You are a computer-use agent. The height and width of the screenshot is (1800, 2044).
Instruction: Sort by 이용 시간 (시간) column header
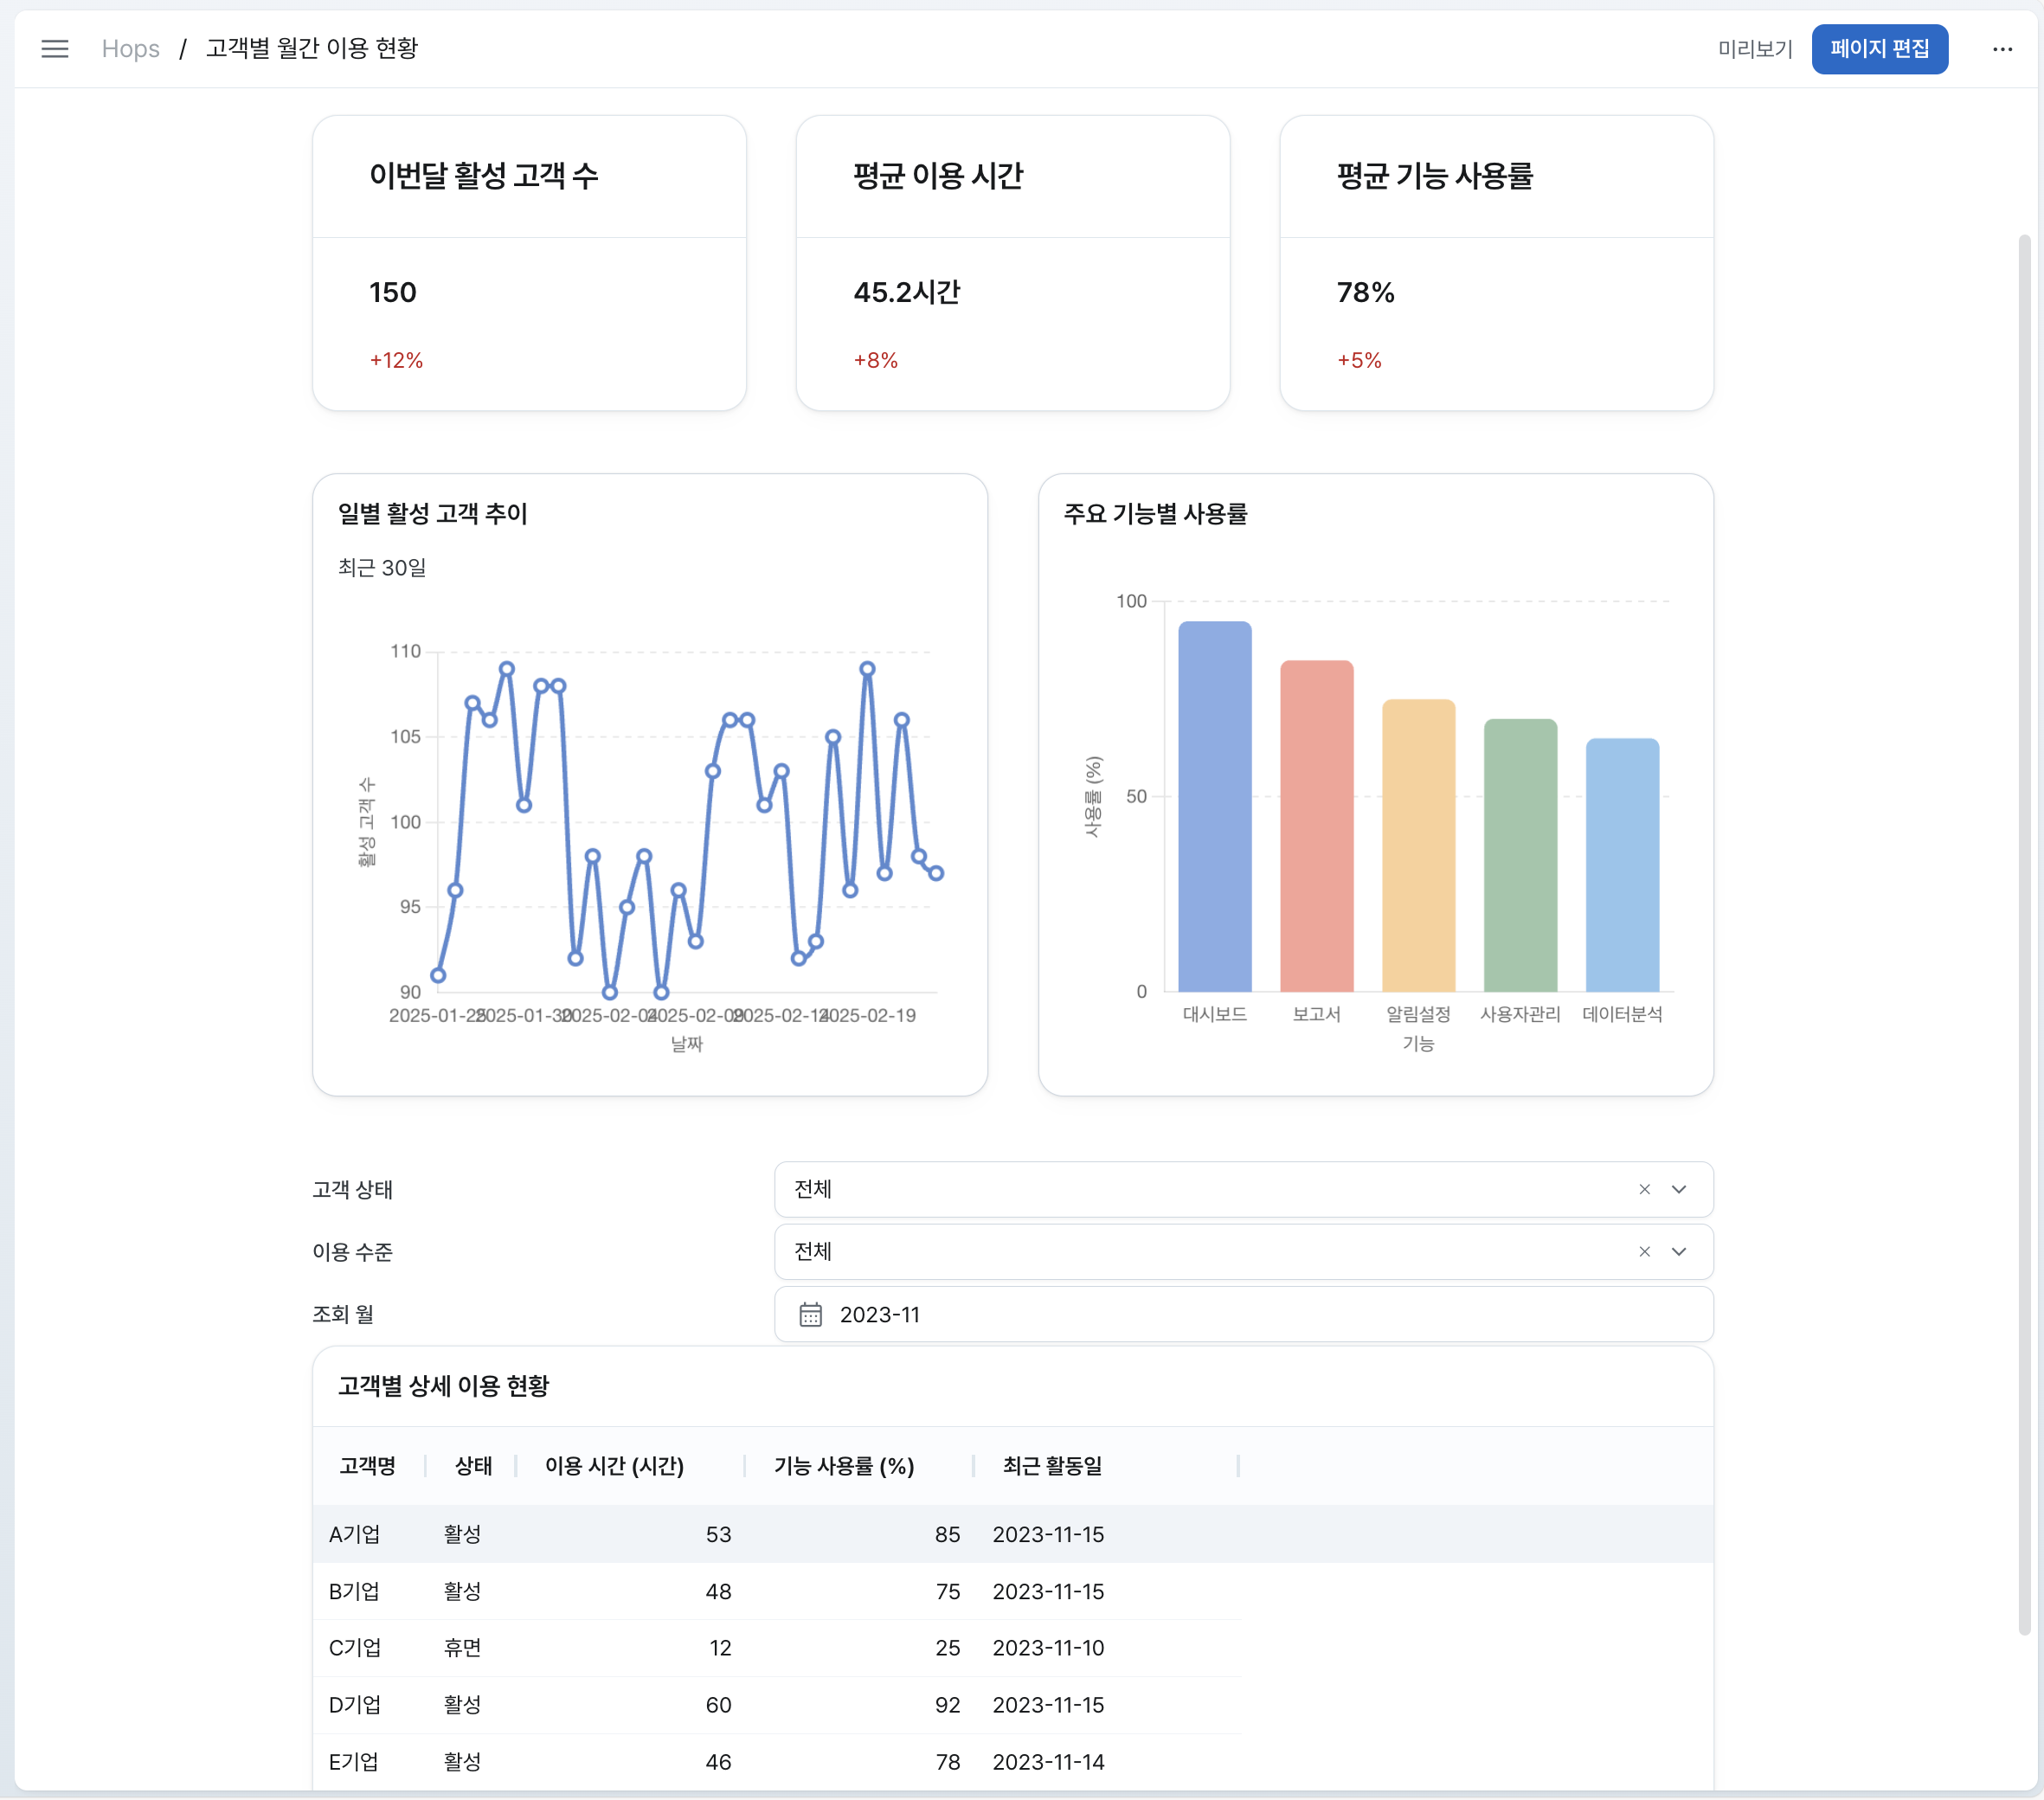point(614,1465)
